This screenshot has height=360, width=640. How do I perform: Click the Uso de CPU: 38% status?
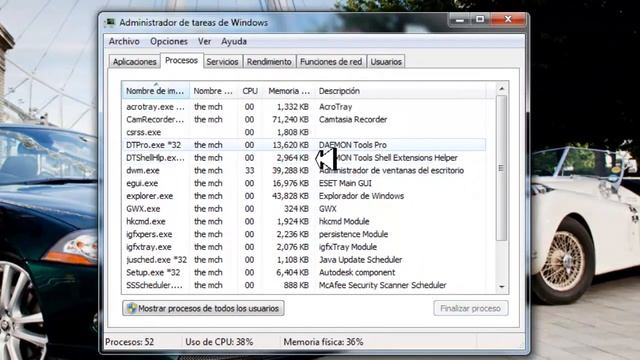point(219,342)
